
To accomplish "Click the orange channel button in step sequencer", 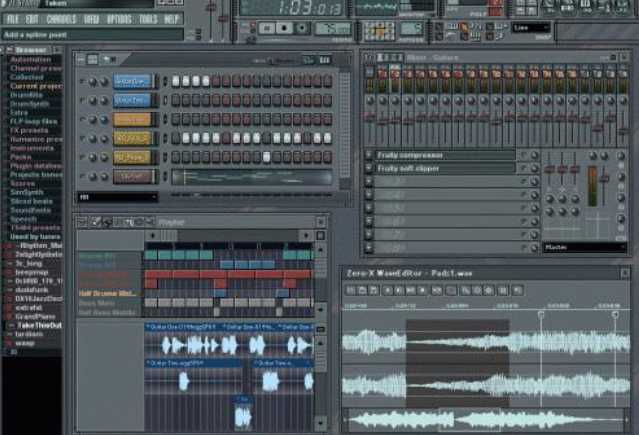I will (132, 119).
